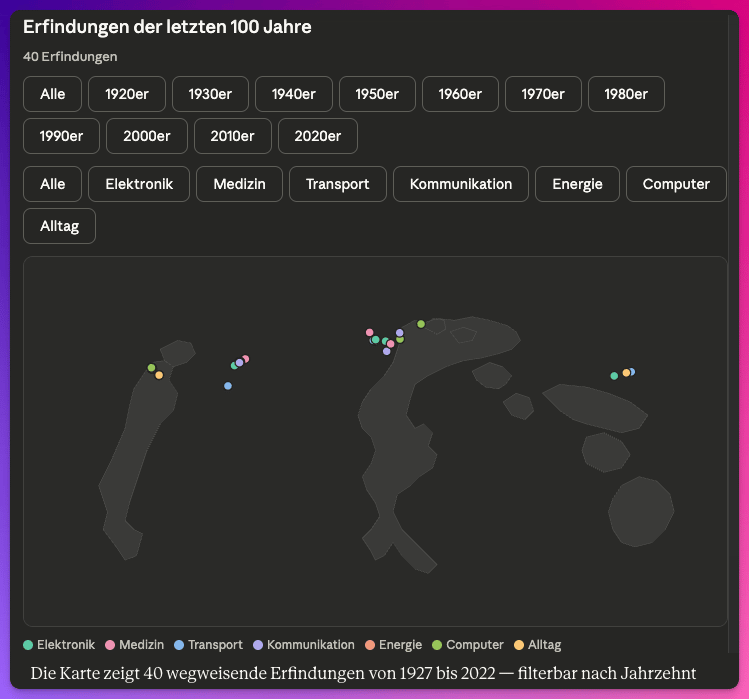This screenshot has width=749, height=699.
Task: Click the purple Kommunikation dot in the US east coast cluster
Action: click(239, 363)
